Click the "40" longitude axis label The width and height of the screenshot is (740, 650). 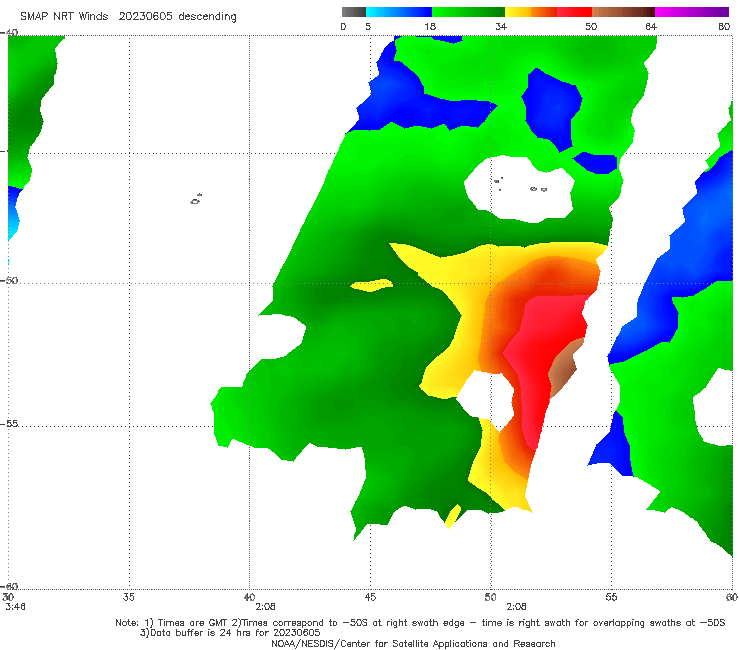click(x=249, y=597)
